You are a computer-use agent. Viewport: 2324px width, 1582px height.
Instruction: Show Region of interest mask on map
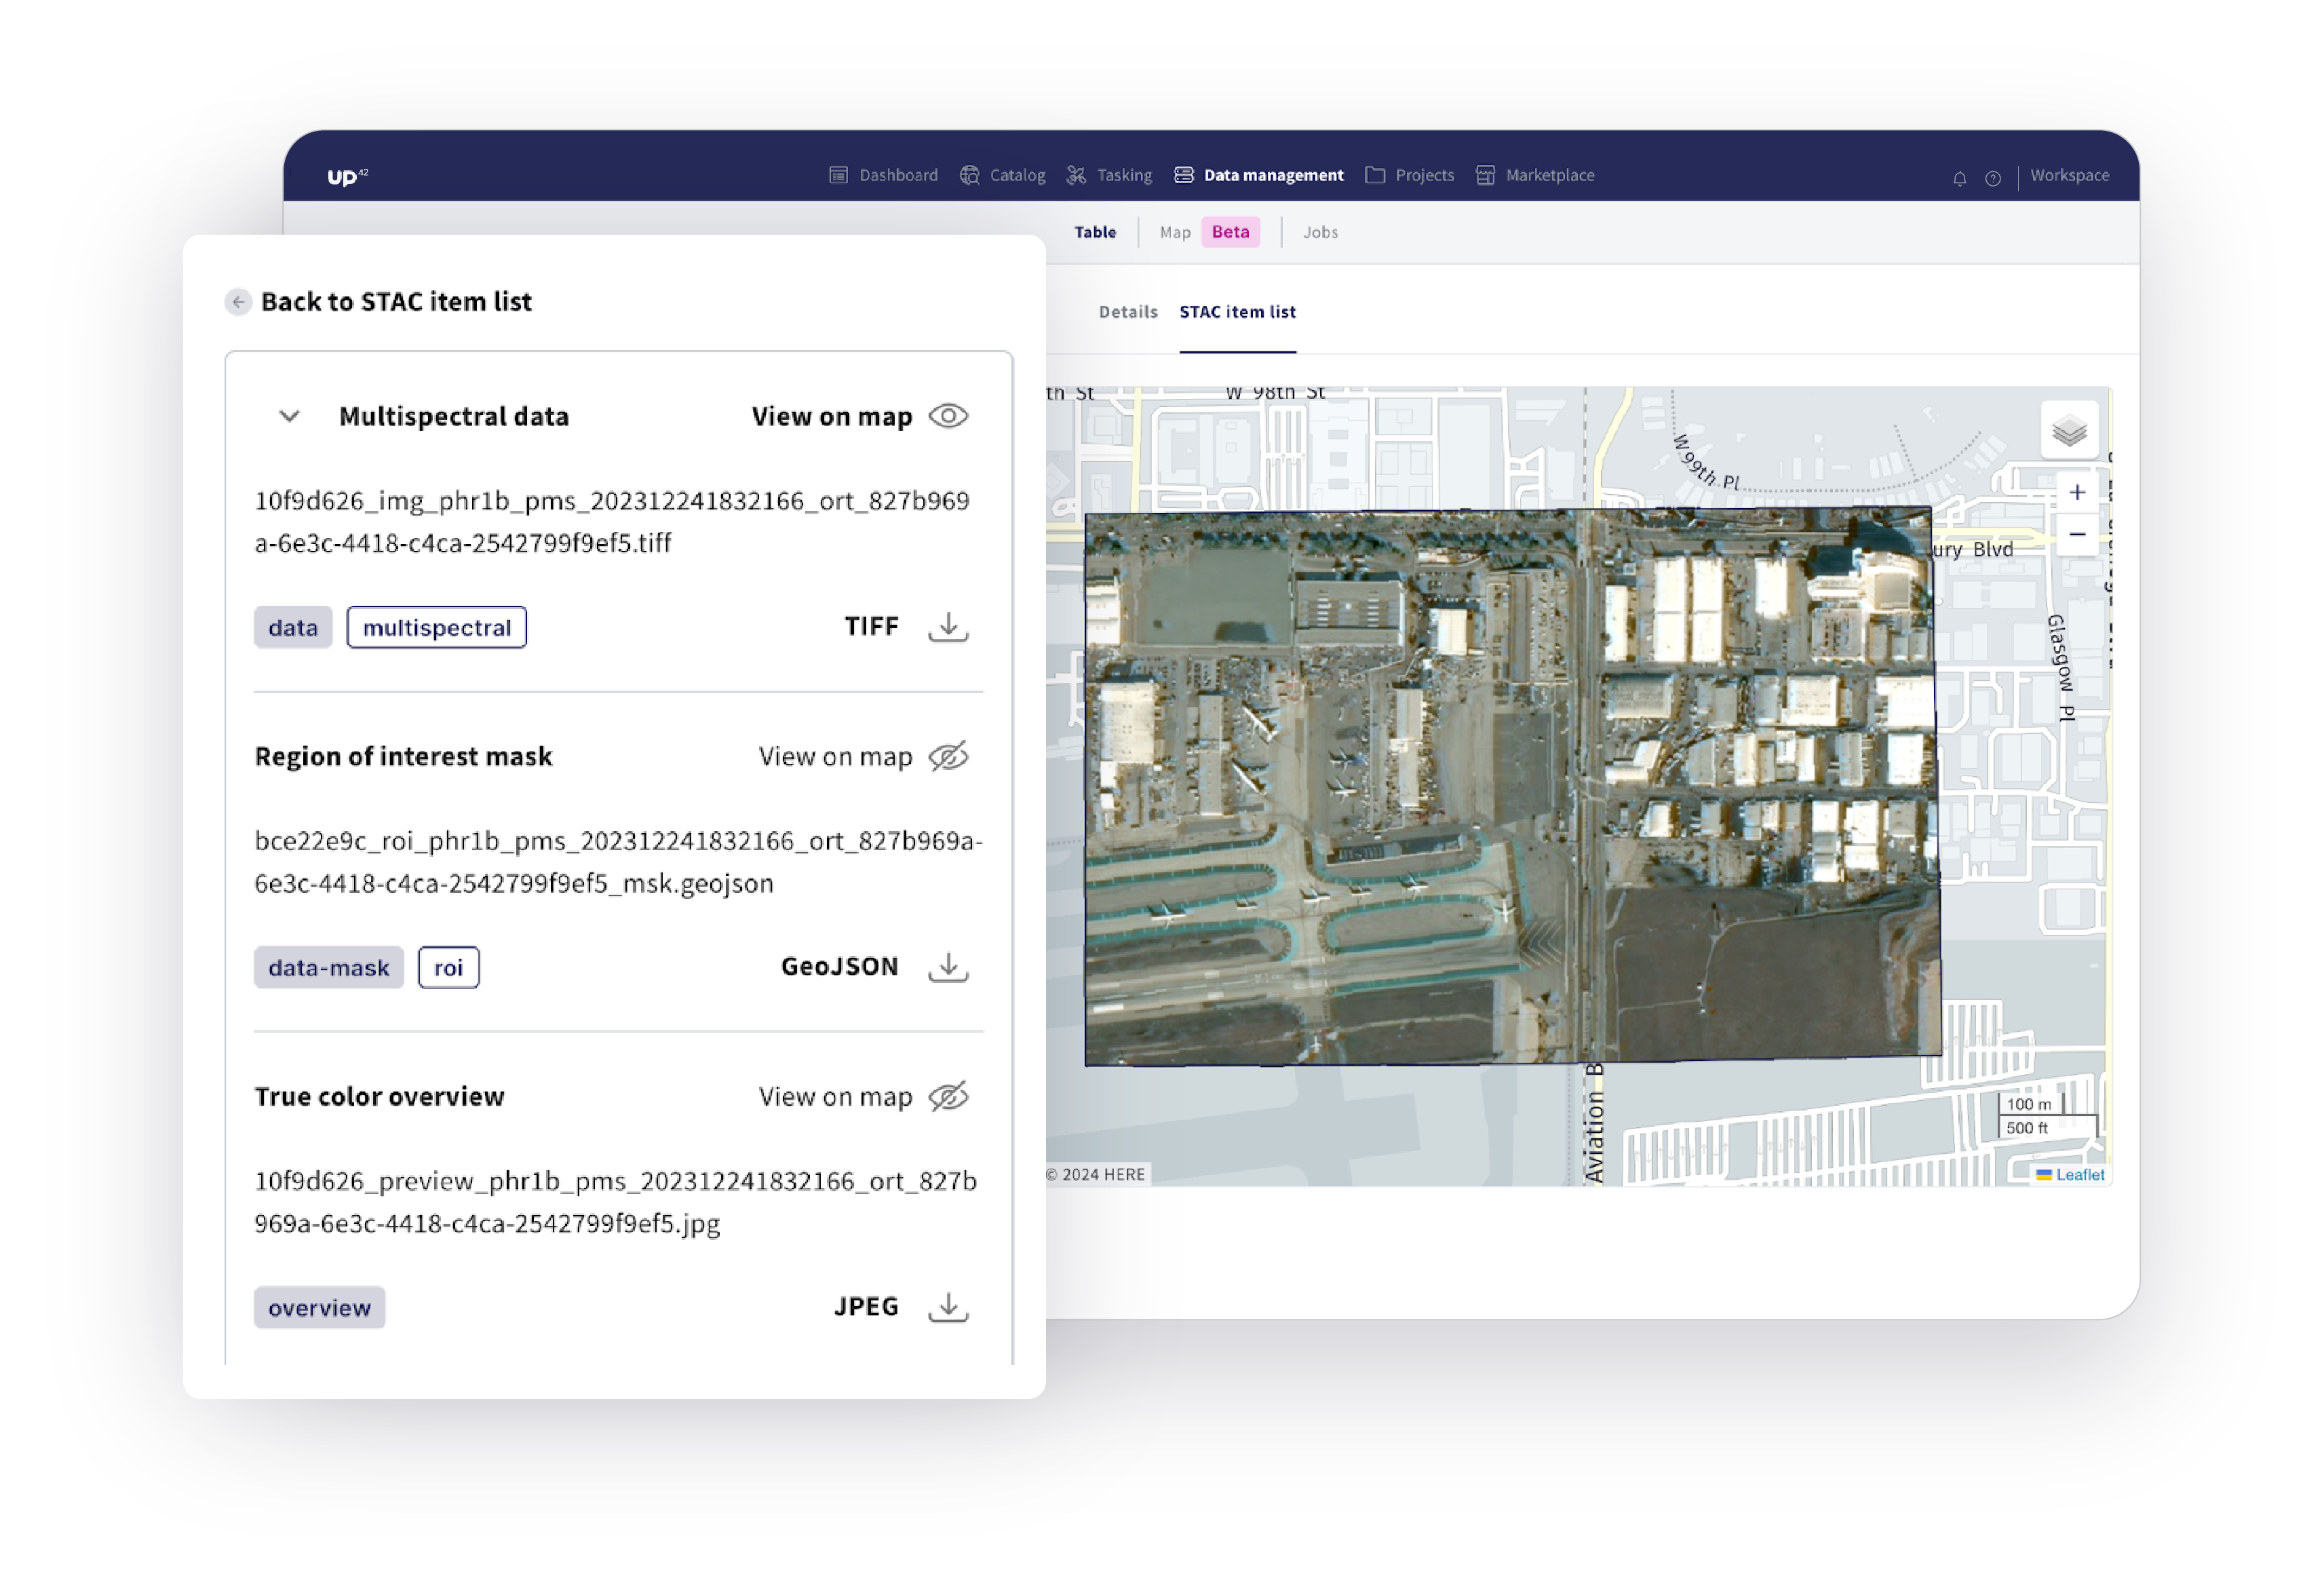948,756
